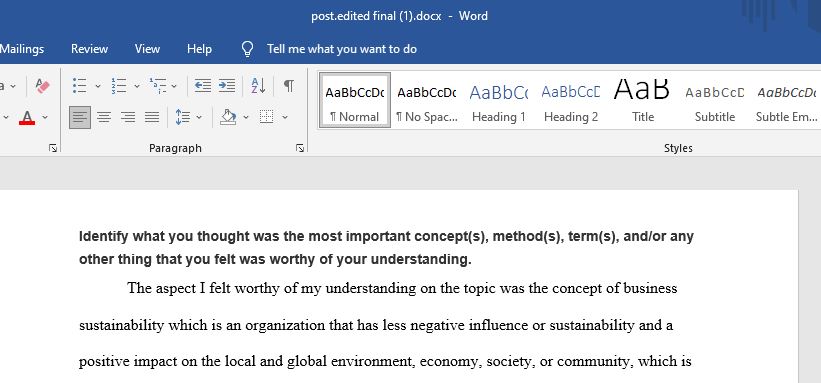Apply the red font color A button
Screen dimensions: 821x383
(x=27, y=117)
